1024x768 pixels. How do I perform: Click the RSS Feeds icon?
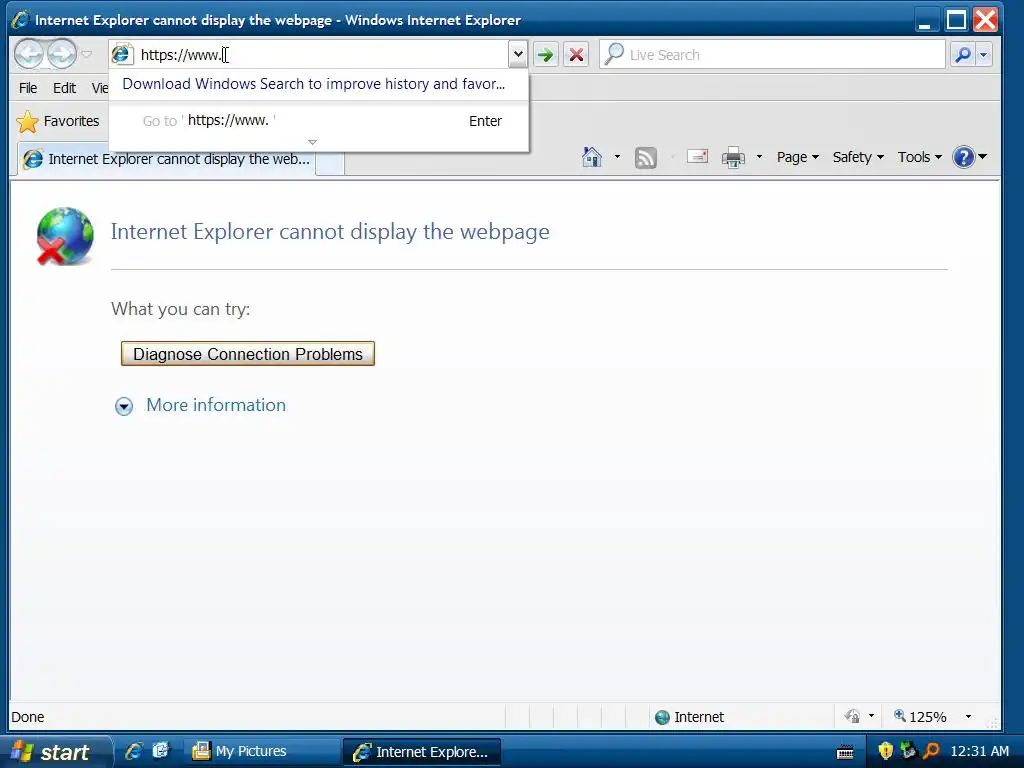[645, 157]
